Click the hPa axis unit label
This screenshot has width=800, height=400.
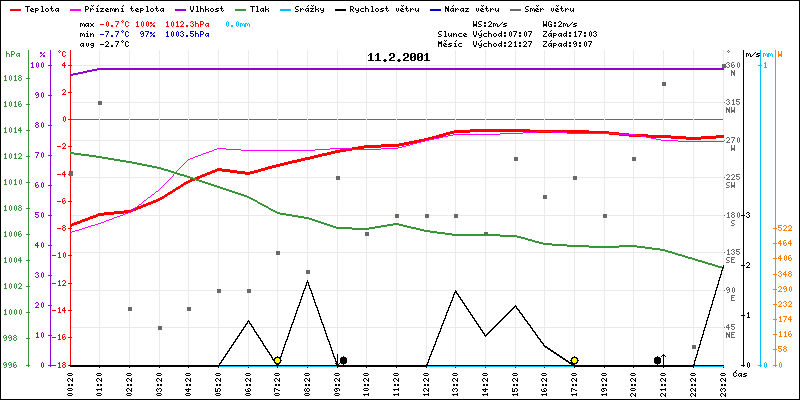(12, 54)
